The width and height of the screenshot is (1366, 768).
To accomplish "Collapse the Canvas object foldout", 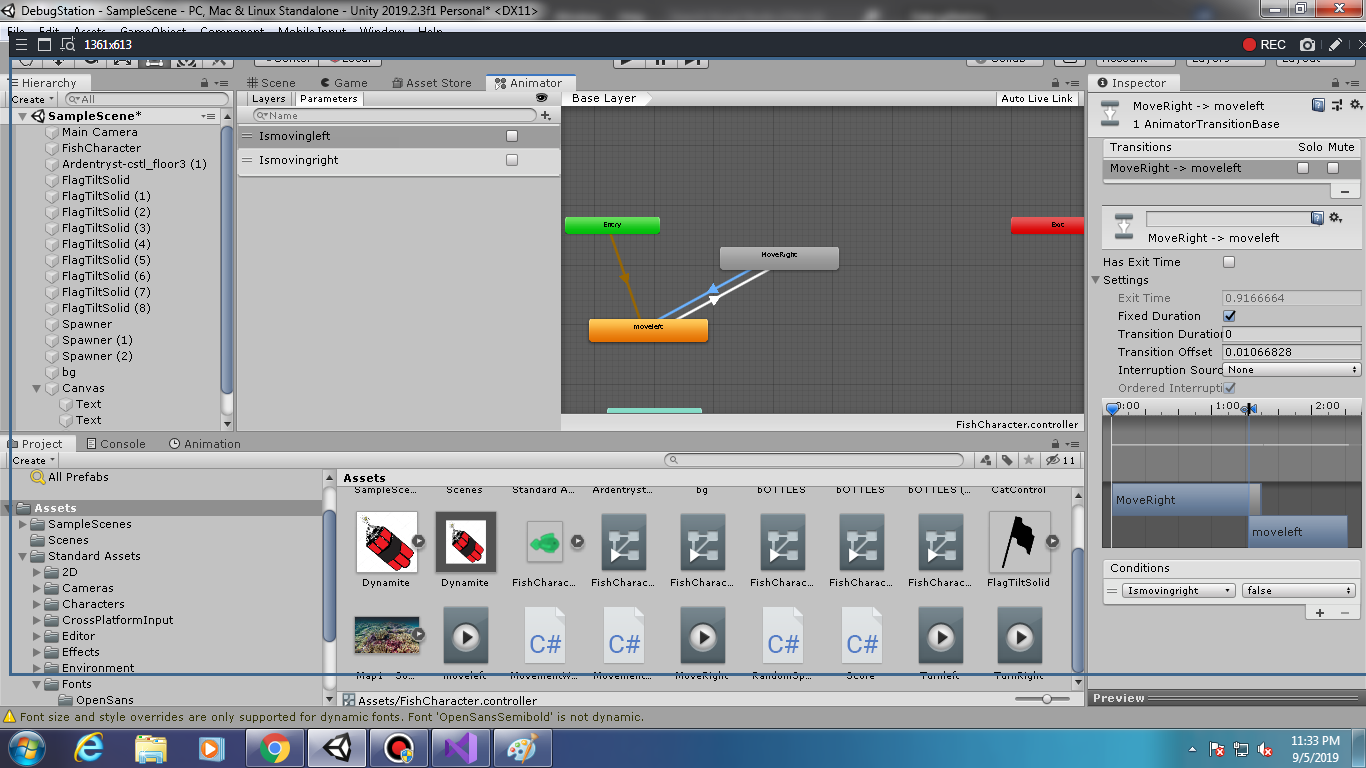I will pos(38,388).
